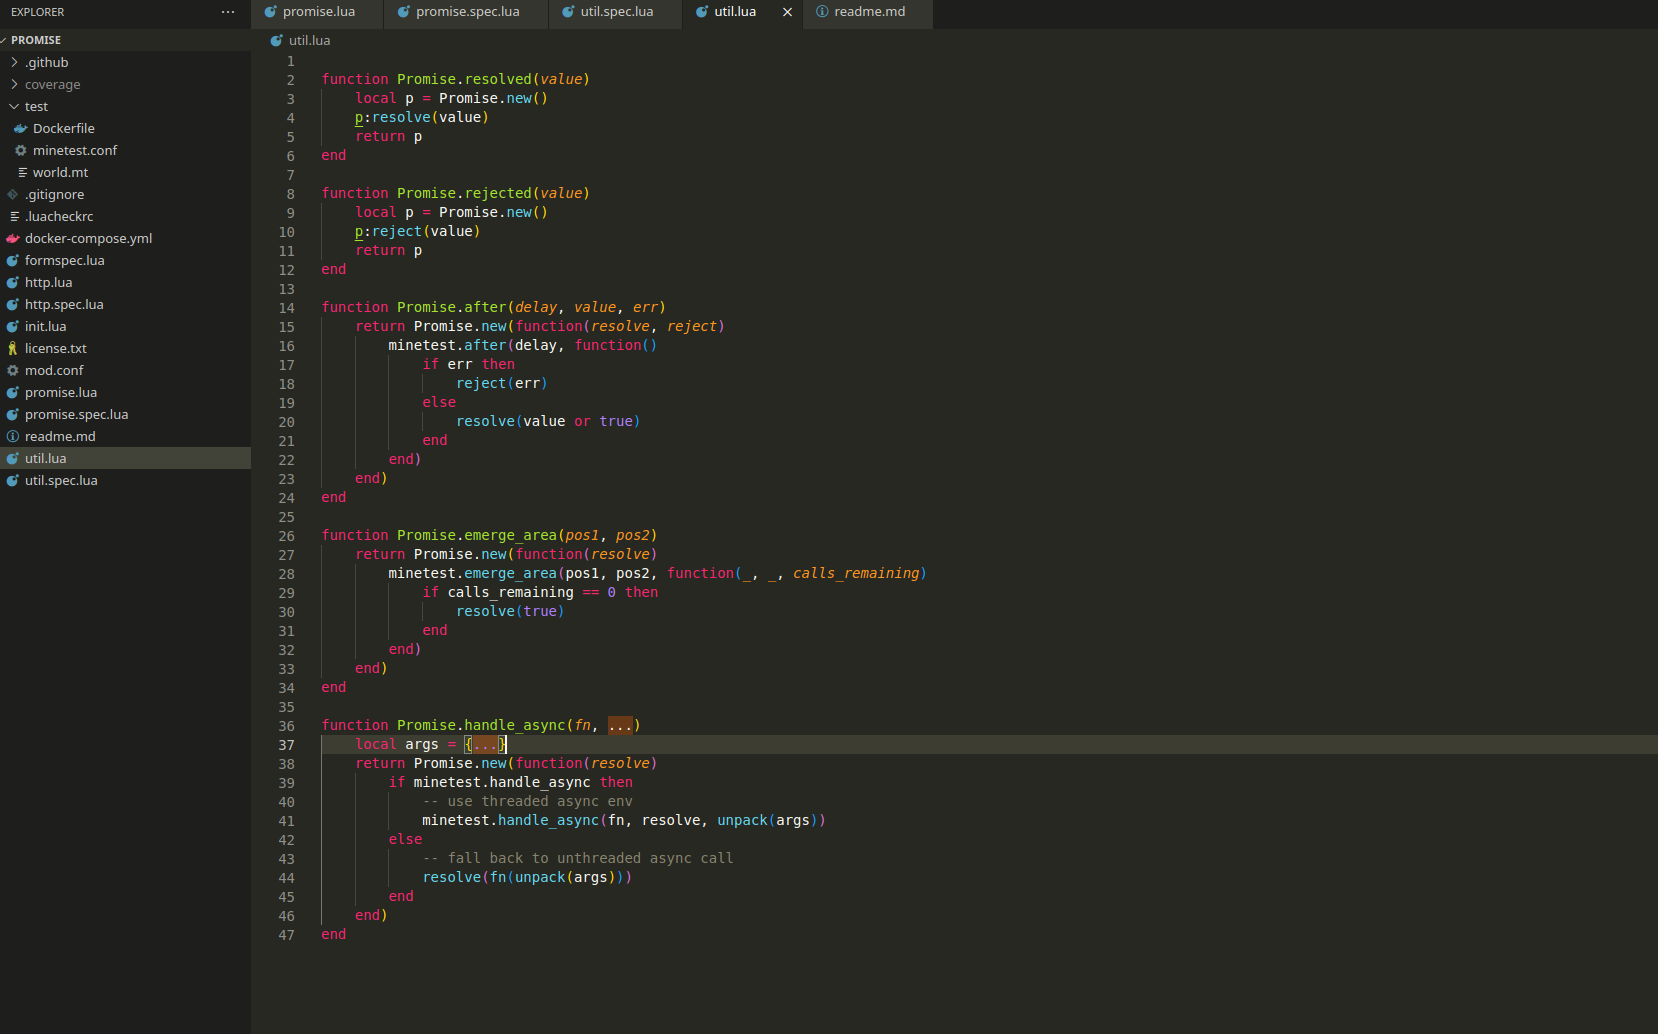
Task: Open the util.spec.lua editor tab
Action: 615,12
